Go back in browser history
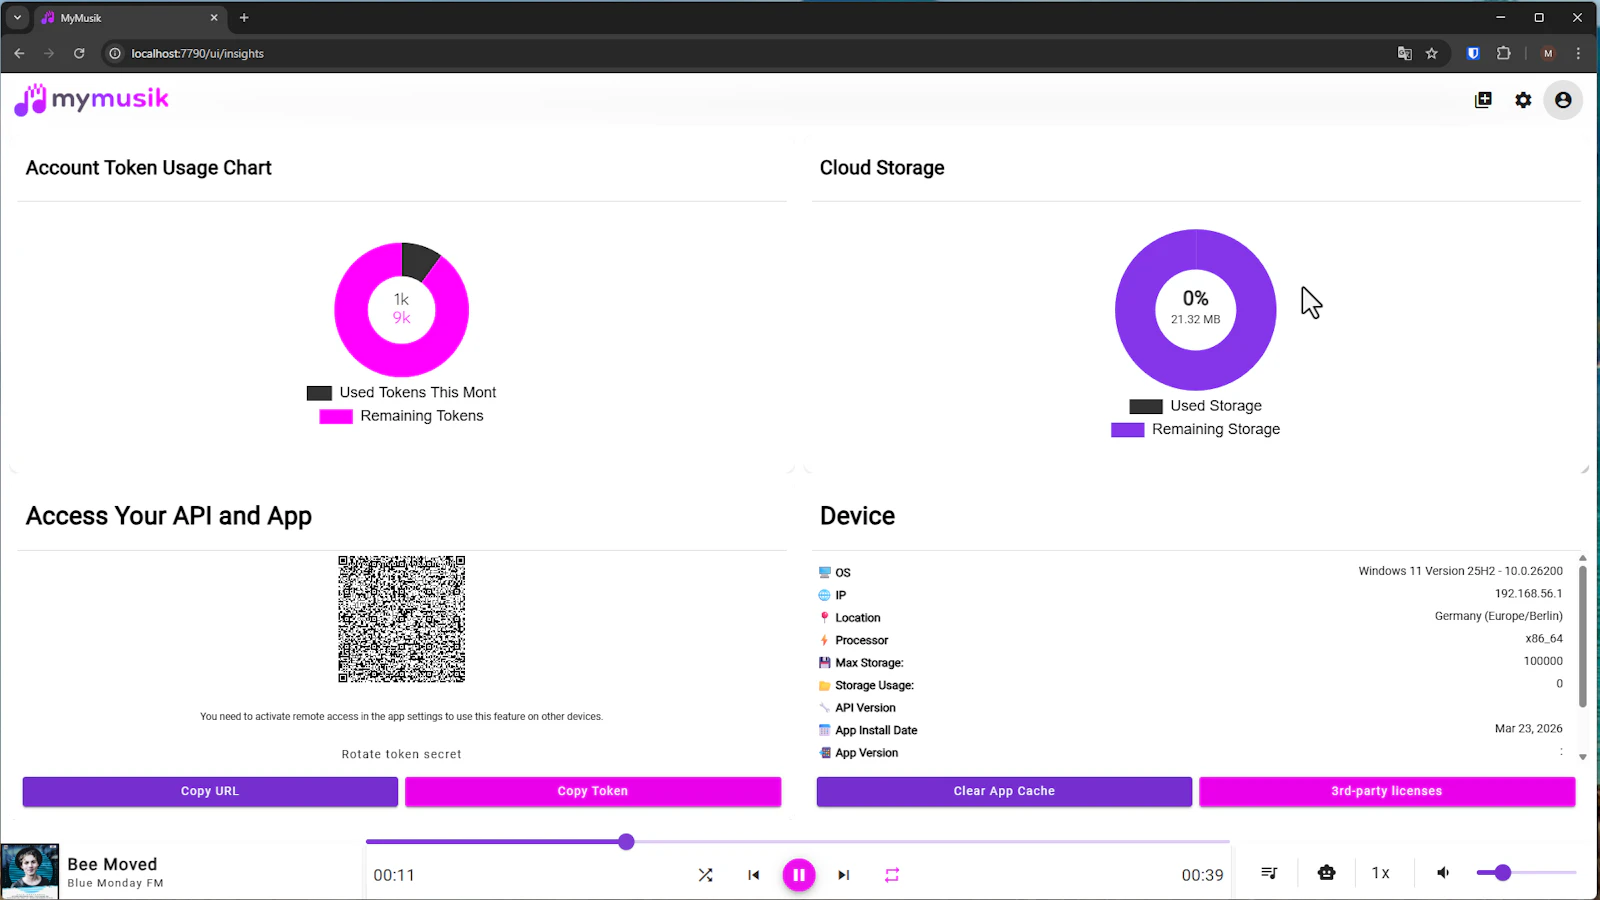Screen dimensions: 1600x900 click(x=19, y=54)
